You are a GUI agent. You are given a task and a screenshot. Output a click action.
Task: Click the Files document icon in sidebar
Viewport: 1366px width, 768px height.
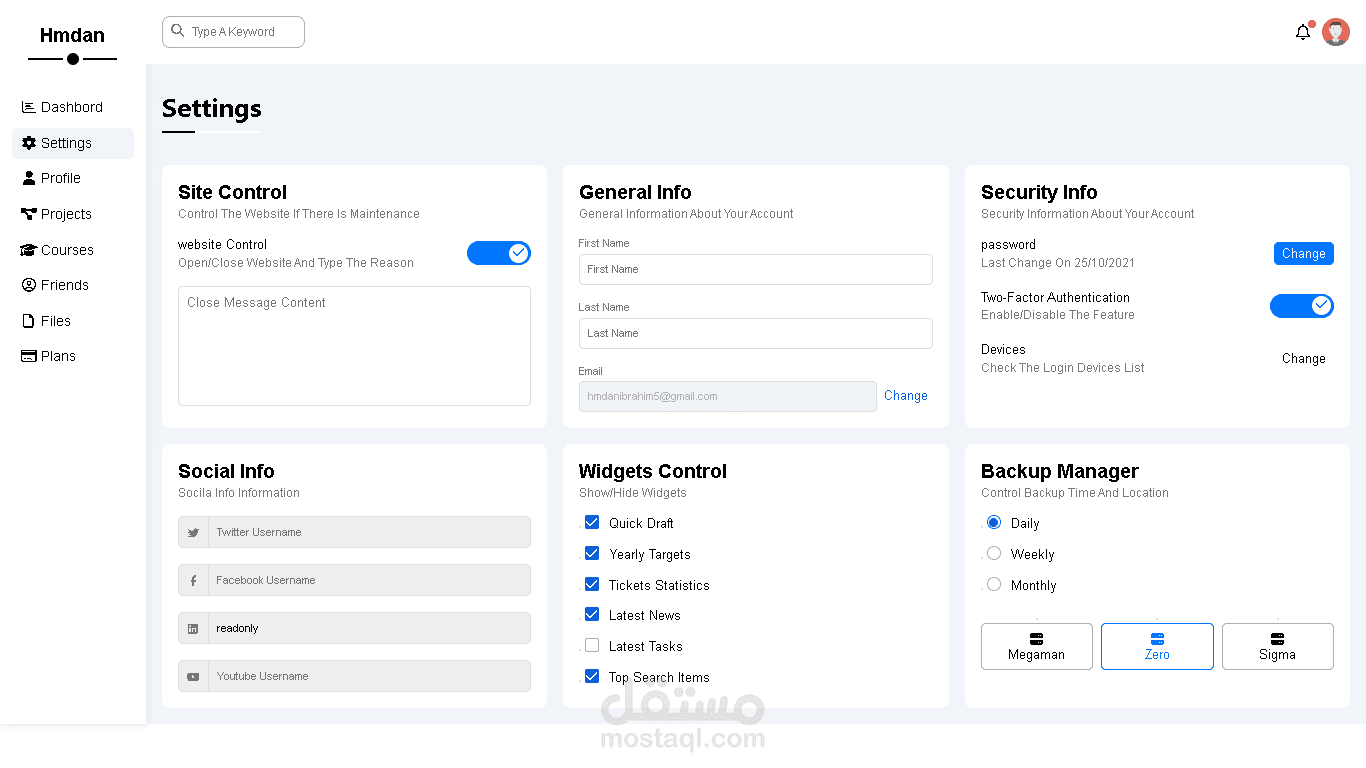pyautogui.click(x=29, y=321)
